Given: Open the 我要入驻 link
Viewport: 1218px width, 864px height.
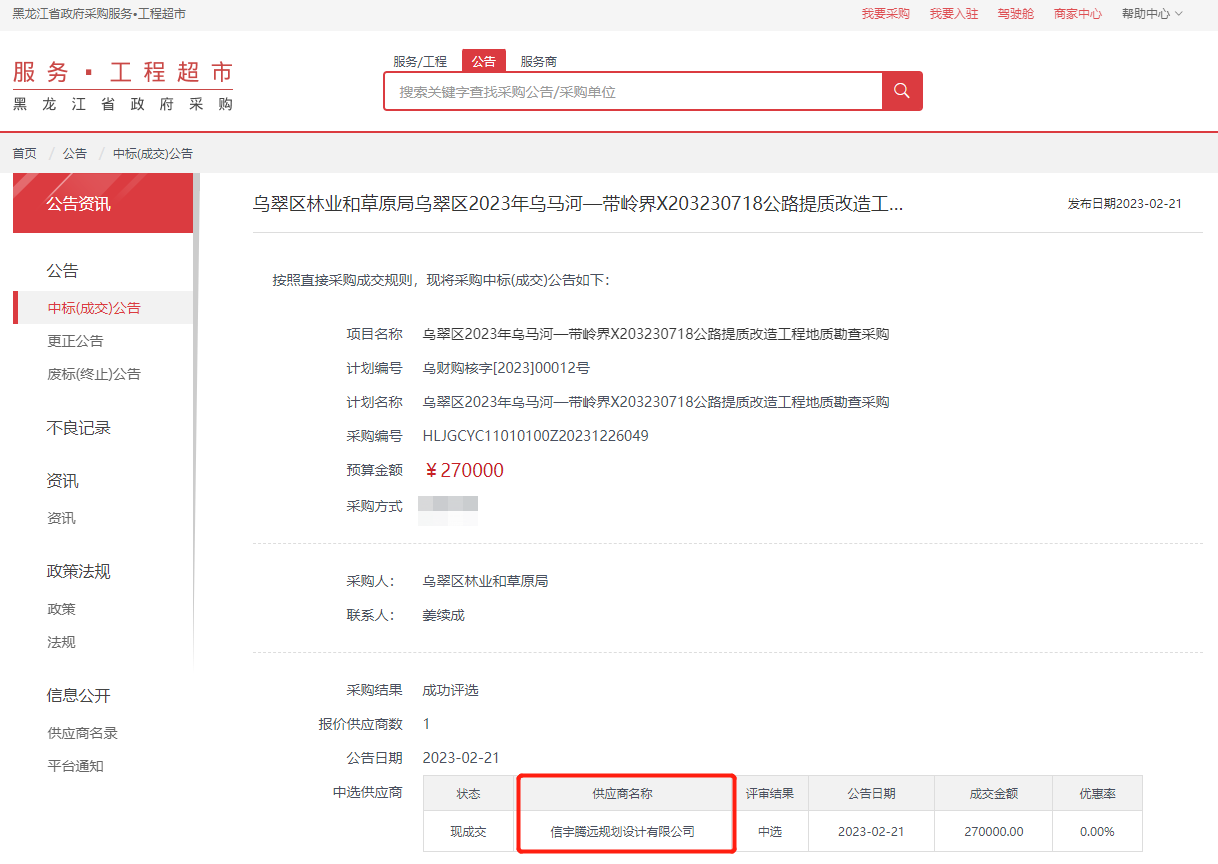Looking at the screenshot, I should click(953, 14).
